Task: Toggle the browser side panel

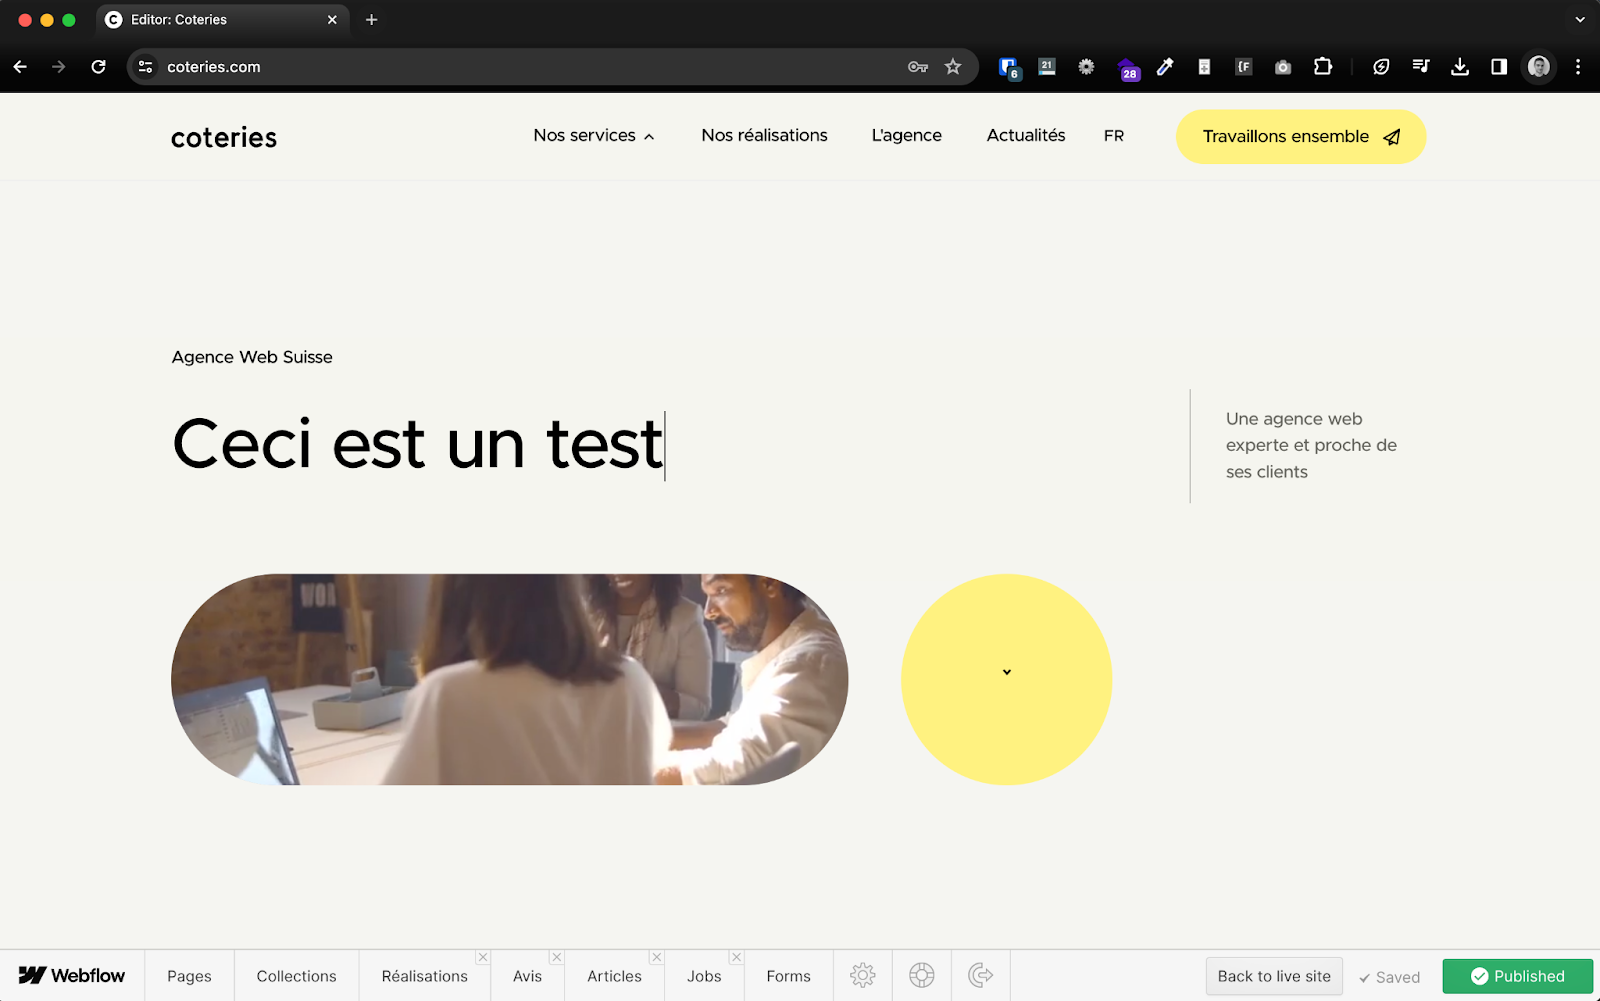Action: coord(1499,67)
